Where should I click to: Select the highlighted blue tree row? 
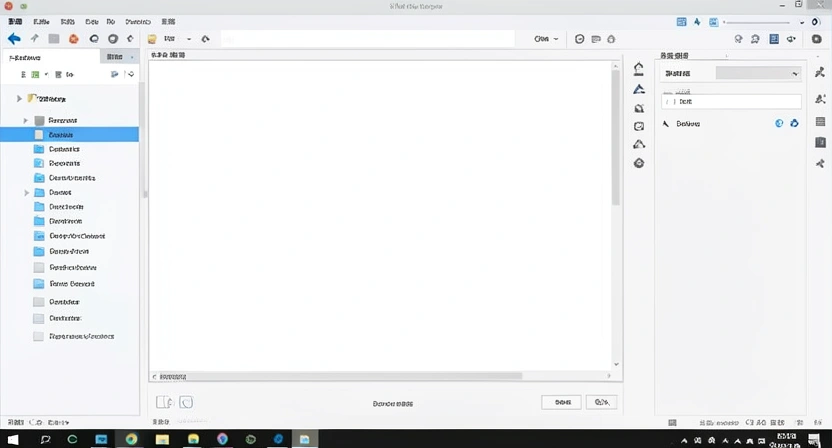[x=70, y=135]
